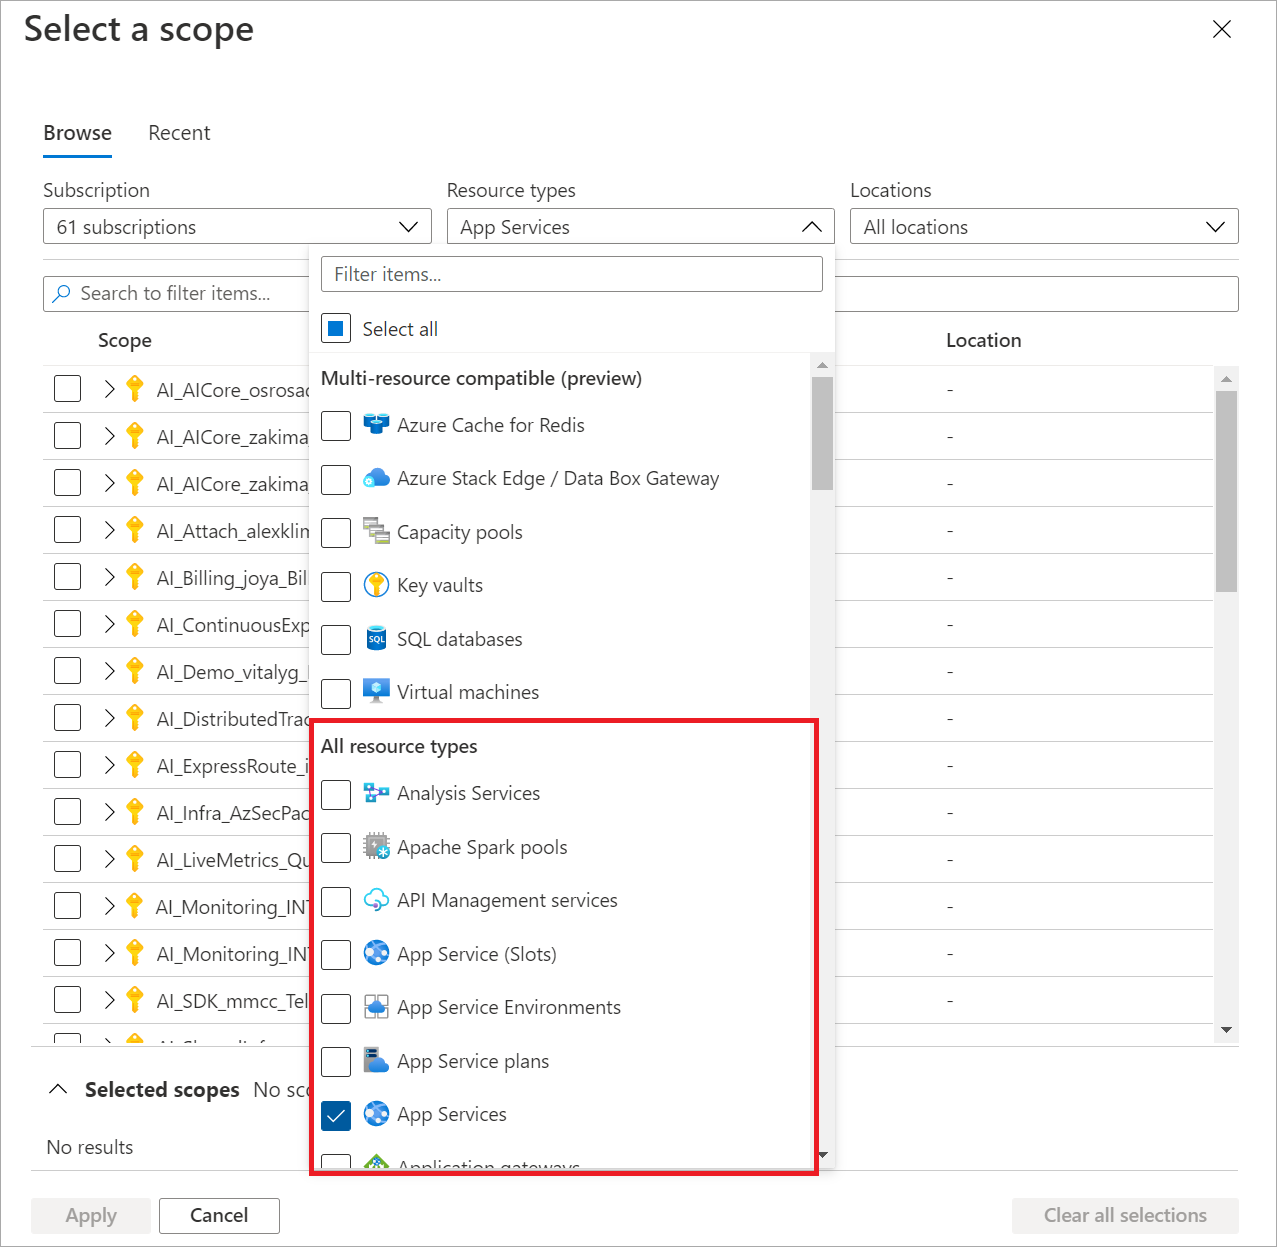The image size is (1277, 1247).
Task: Select the Apache Spark pools icon
Action: 377,846
